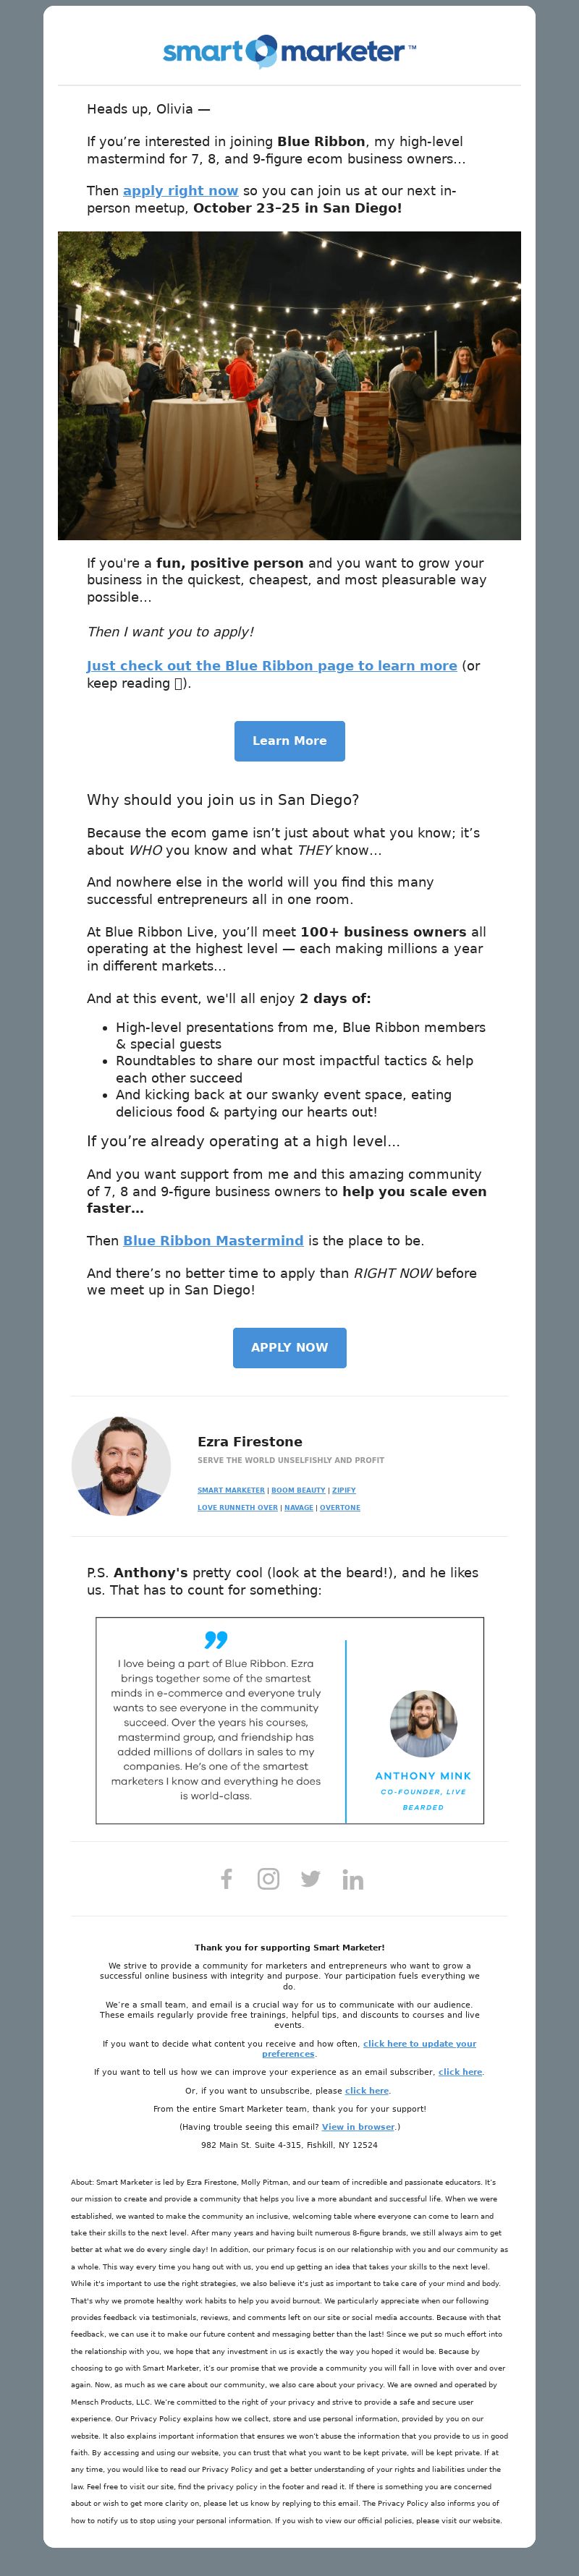Open the Blue Ribbon Mastermind link

(213, 1240)
